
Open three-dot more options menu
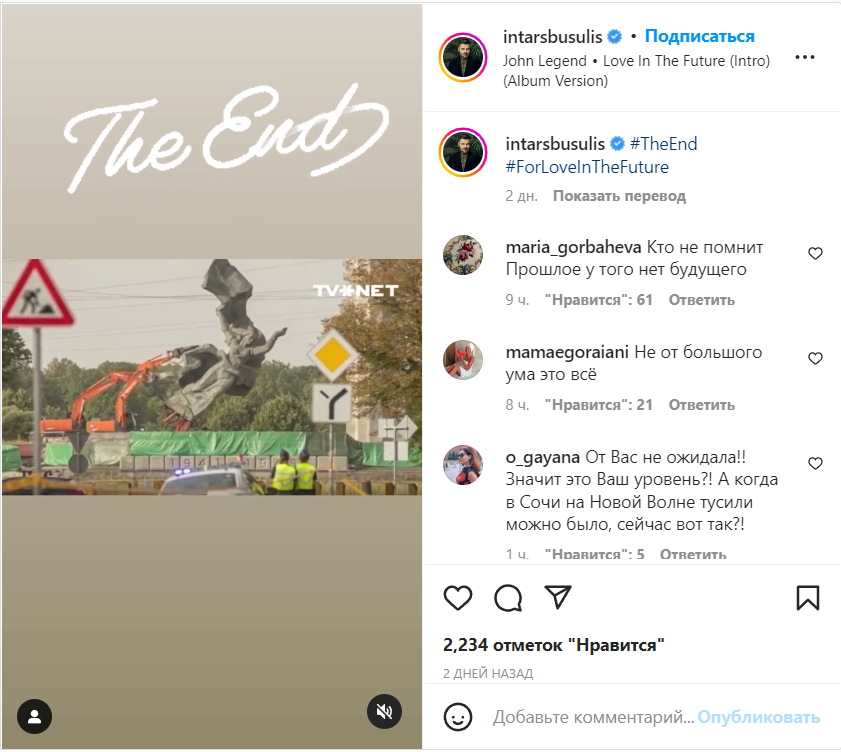[x=805, y=57]
